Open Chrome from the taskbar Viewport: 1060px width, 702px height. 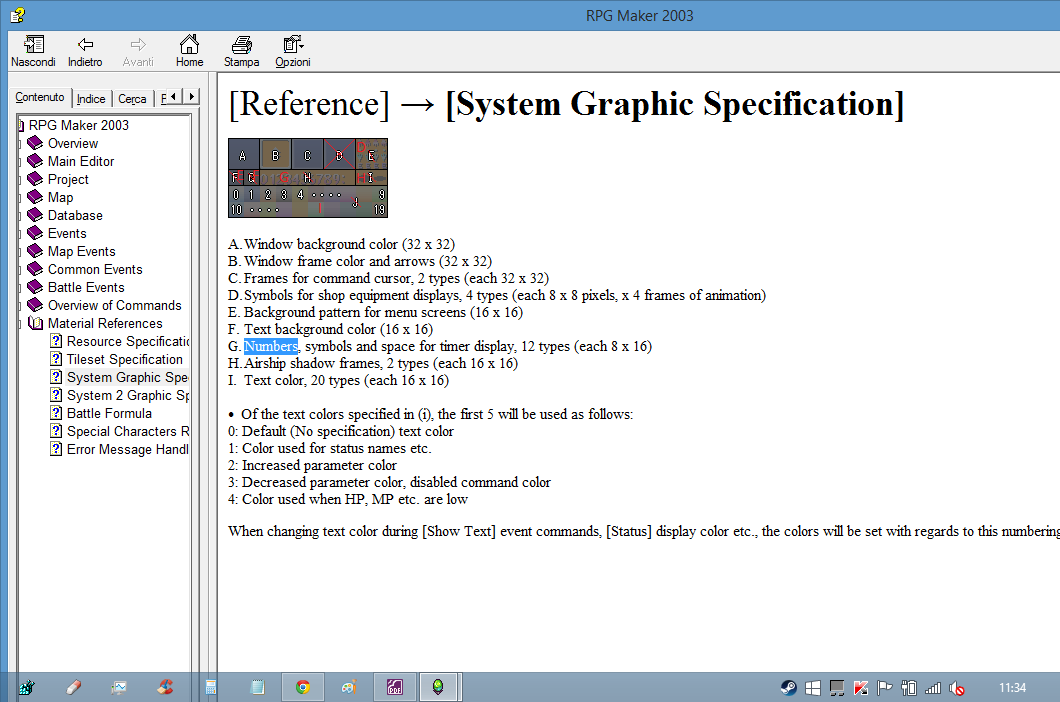[x=303, y=687]
